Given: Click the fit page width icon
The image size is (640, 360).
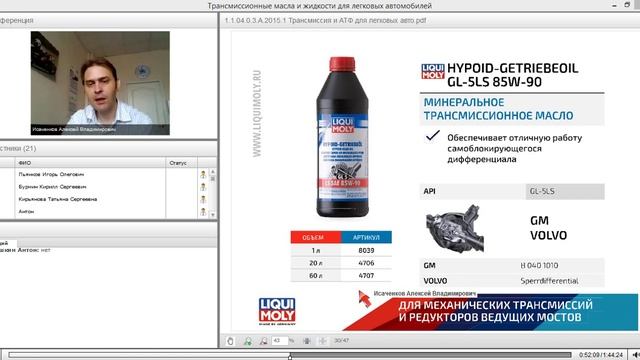Looking at the screenshot, I should pyautogui.click(x=322, y=341).
